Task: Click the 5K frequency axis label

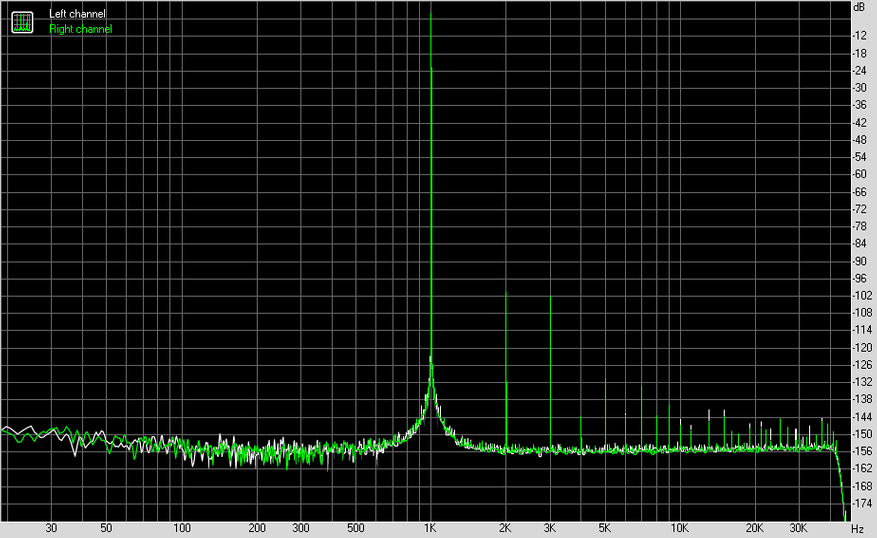Action: [605, 528]
